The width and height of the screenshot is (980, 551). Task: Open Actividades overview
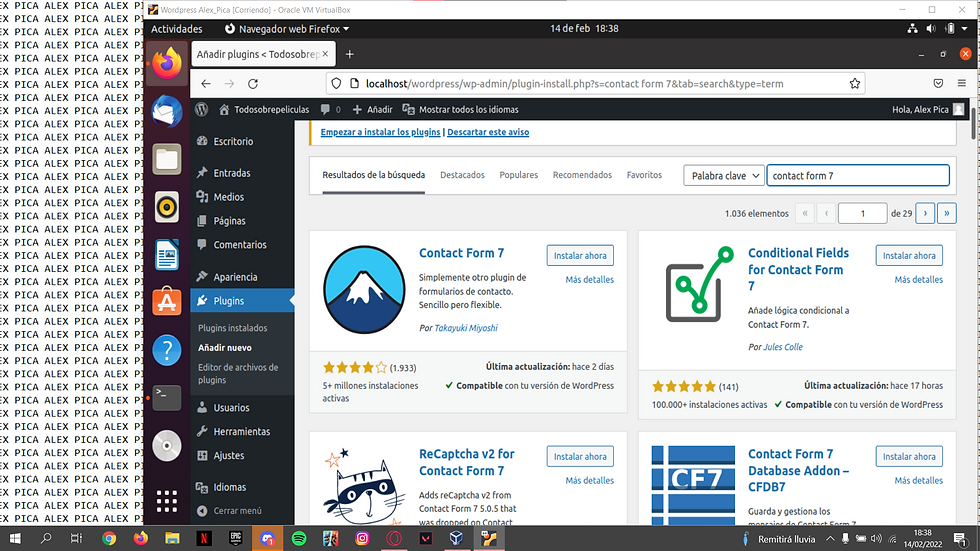tap(177, 29)
